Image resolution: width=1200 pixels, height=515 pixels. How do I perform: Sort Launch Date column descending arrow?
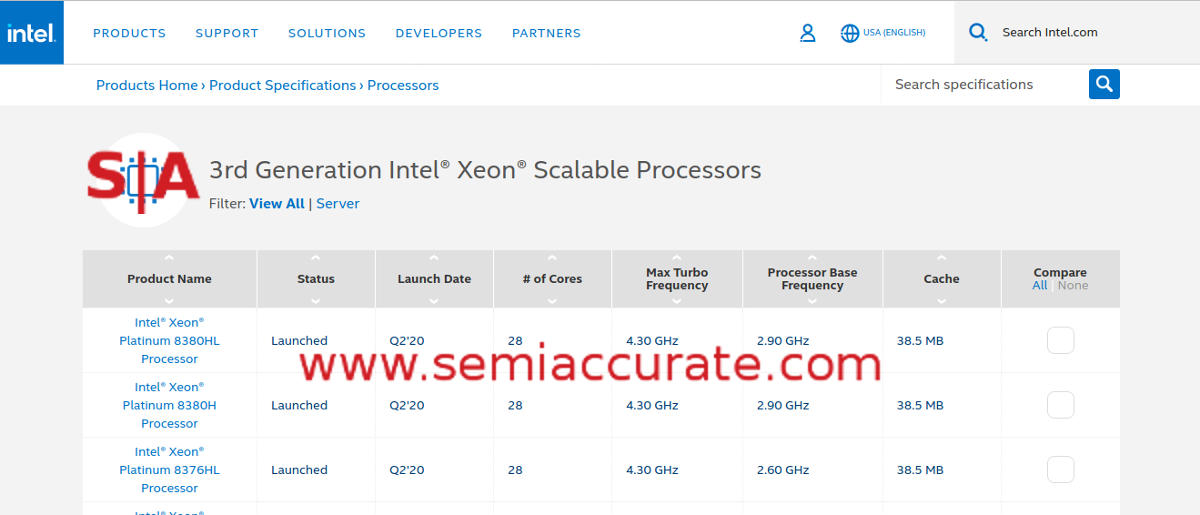point(434,300)
